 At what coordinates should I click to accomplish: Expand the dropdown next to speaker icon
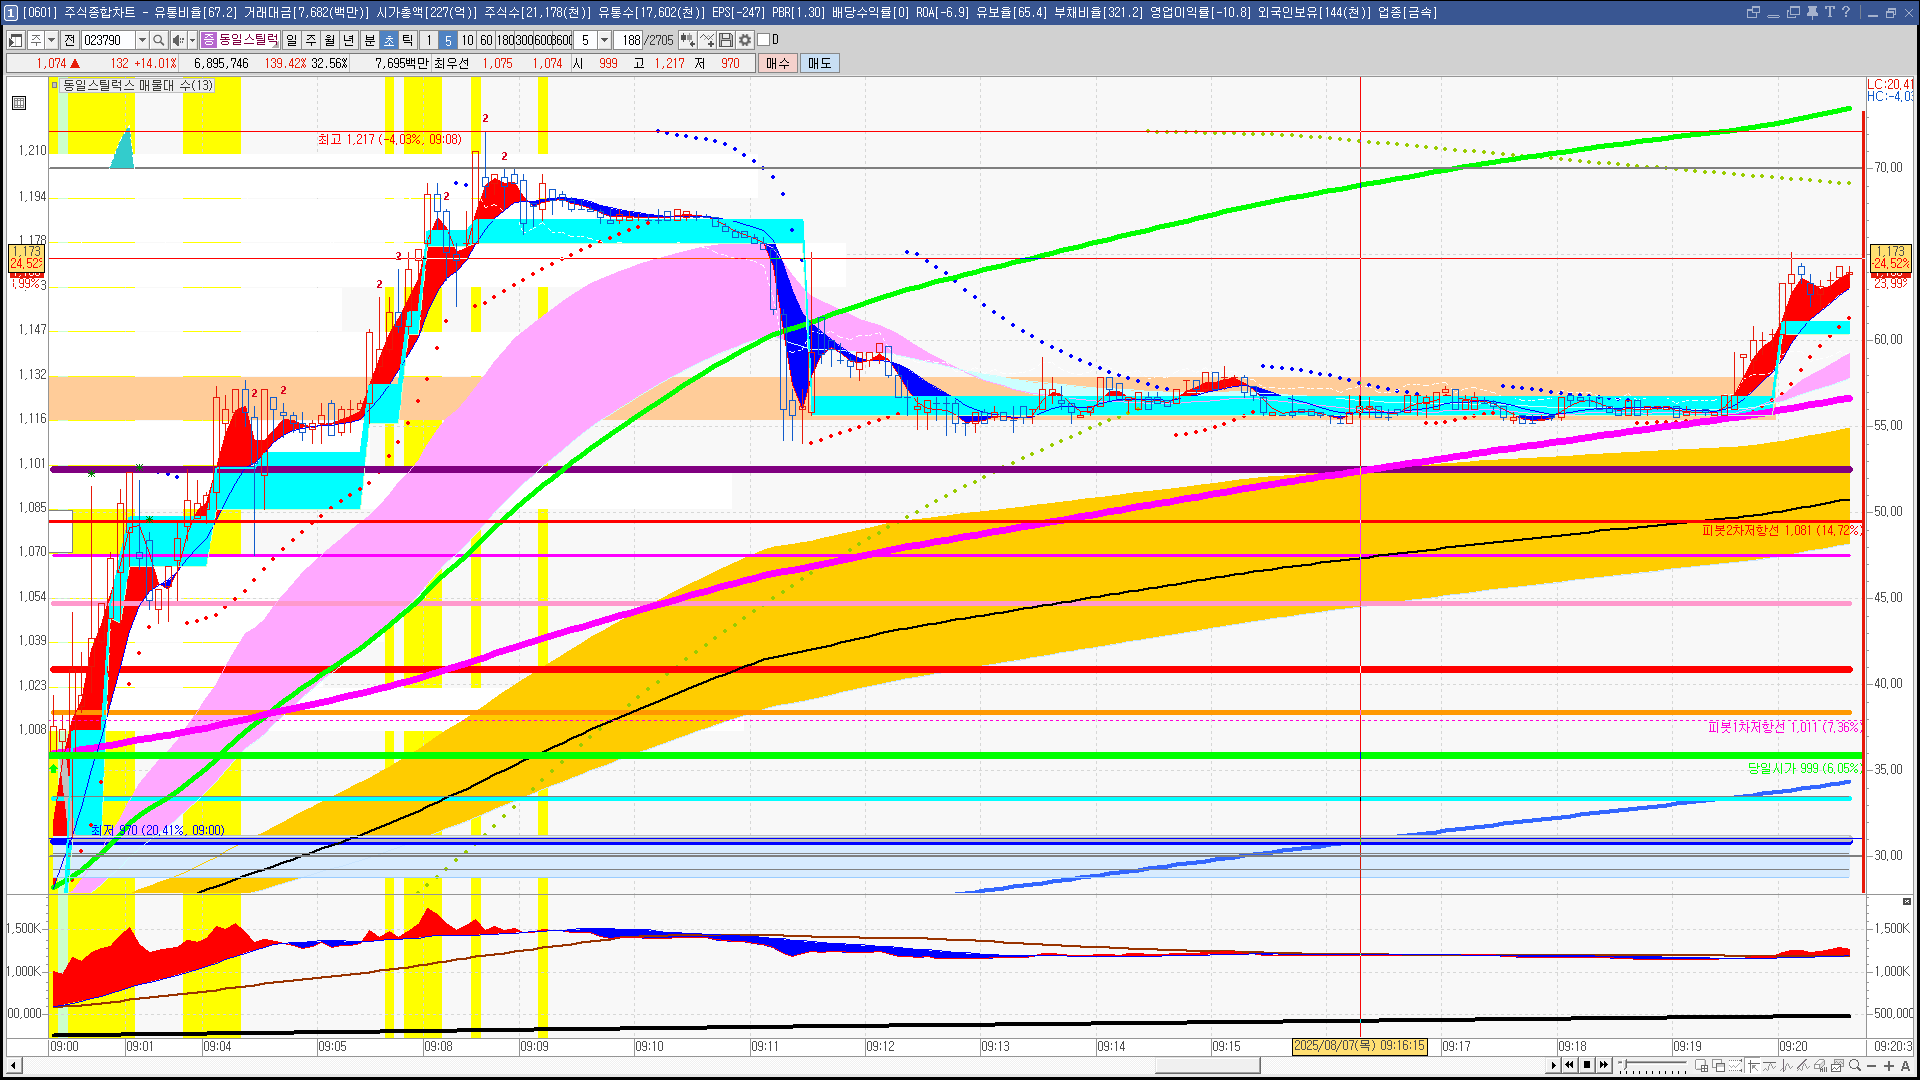tap(192, 40)
